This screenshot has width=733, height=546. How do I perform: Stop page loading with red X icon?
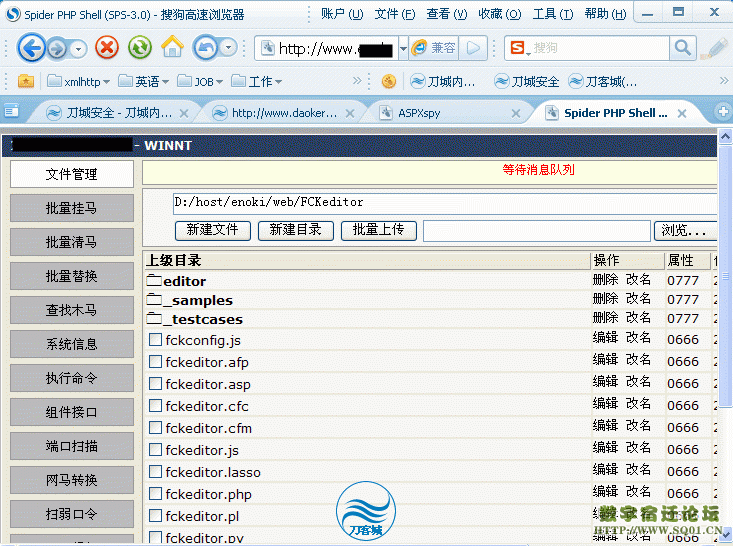[x=107, y=48]
